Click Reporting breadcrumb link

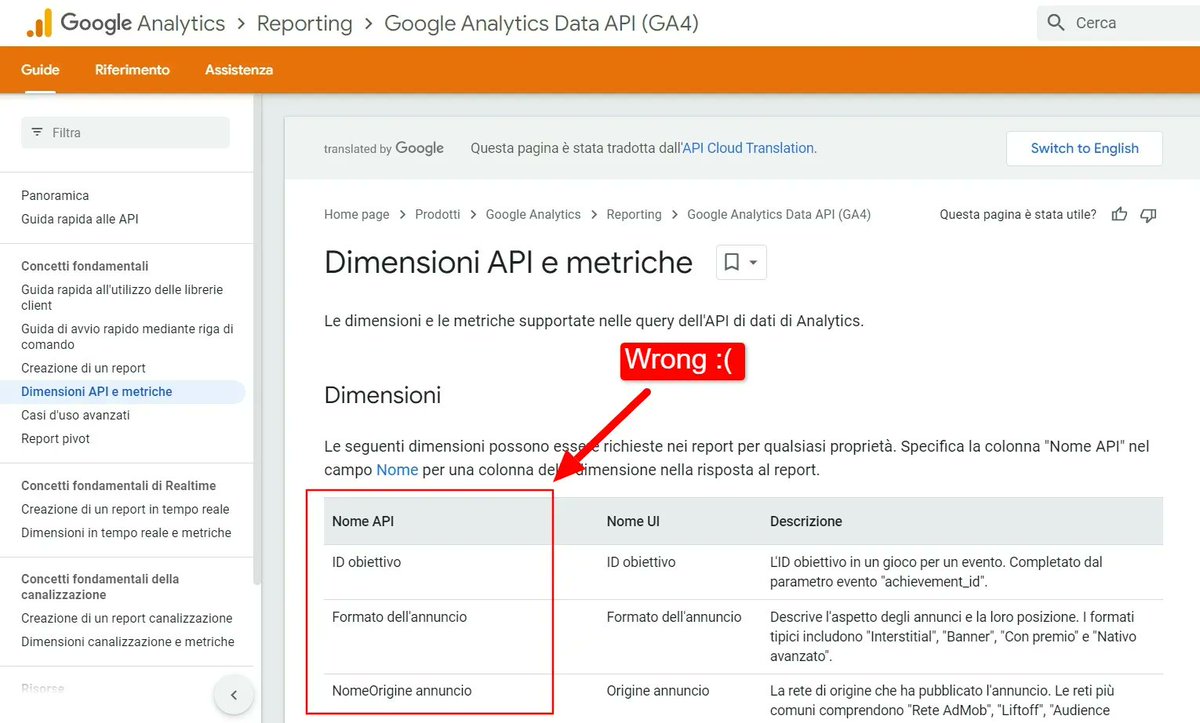[634, 214]
